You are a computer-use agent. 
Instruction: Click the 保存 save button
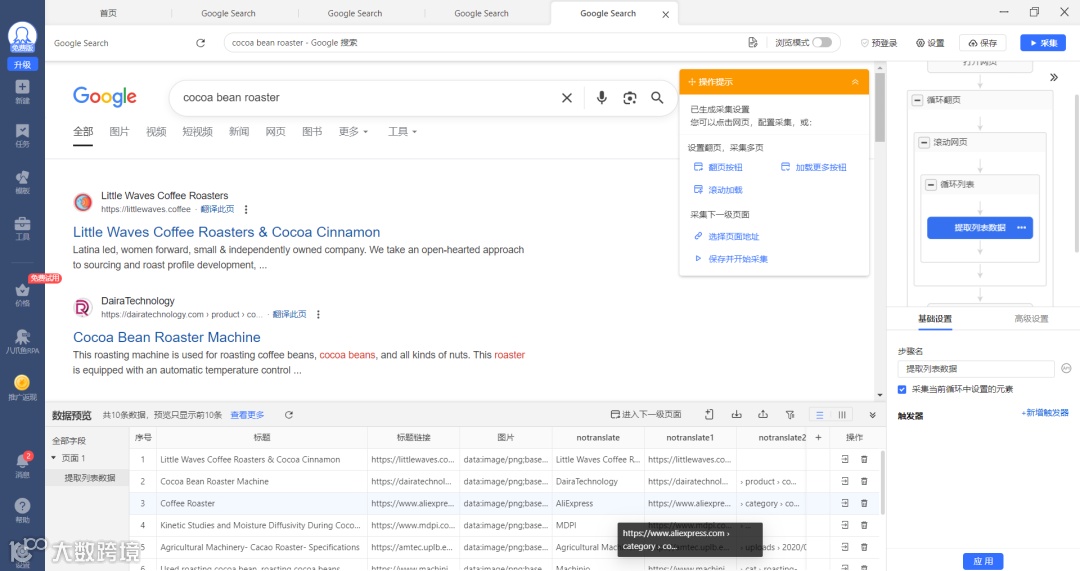pos(983,43)
